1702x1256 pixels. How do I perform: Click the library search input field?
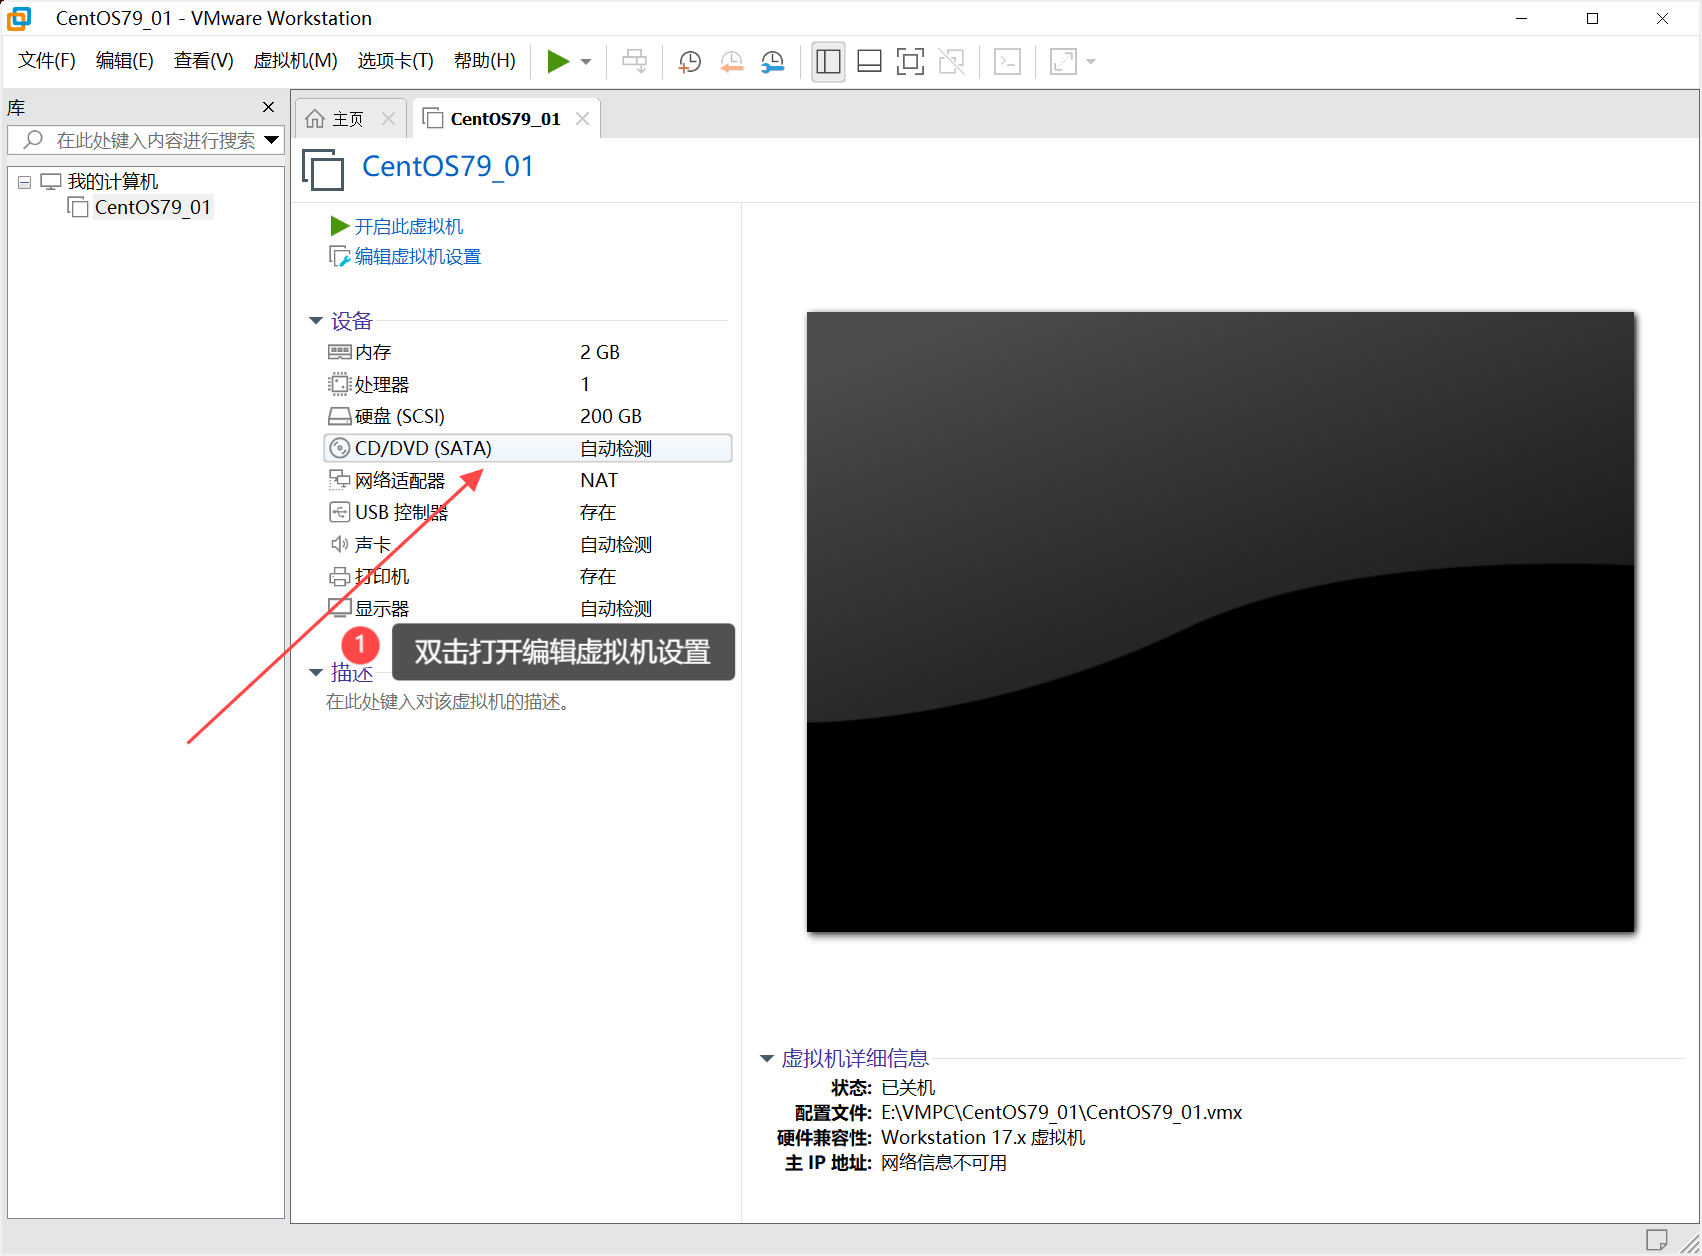point(146,140)
